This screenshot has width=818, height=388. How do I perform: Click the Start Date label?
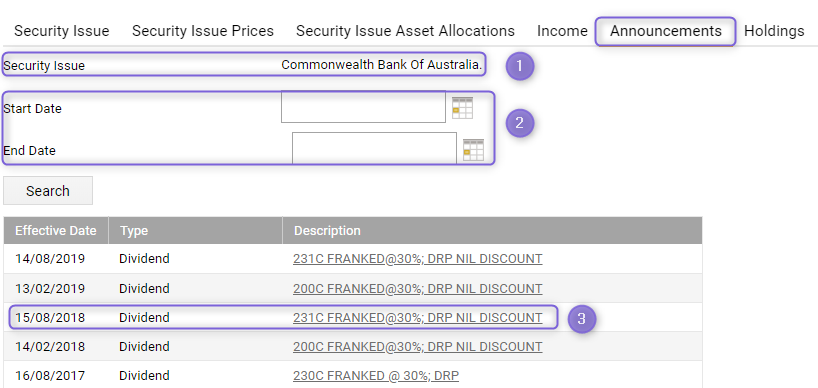[32, 108]
